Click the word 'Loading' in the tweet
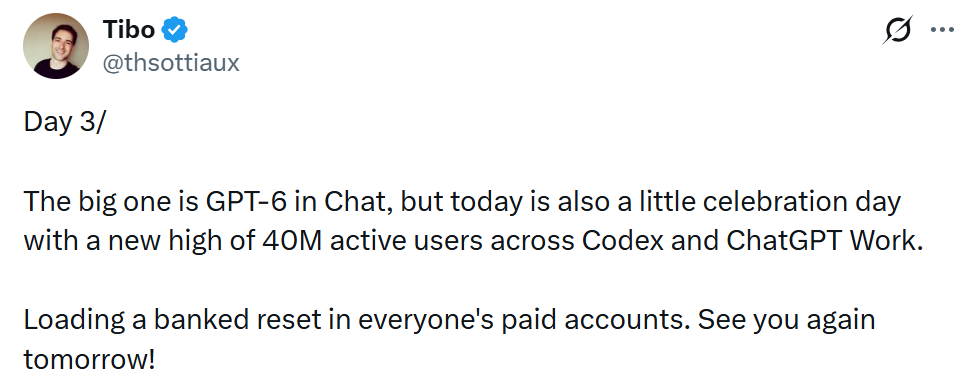 [x=72, y=321]
